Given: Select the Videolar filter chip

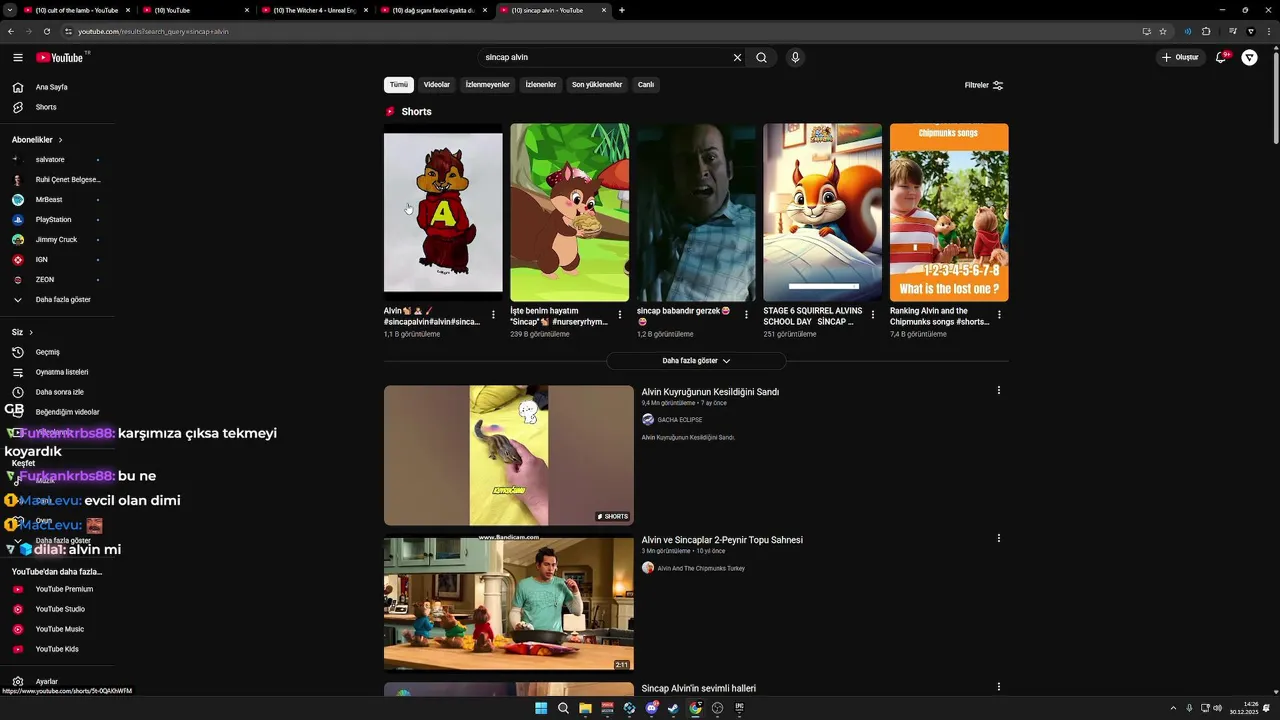Looking at the screenshot, I should 436,85.
